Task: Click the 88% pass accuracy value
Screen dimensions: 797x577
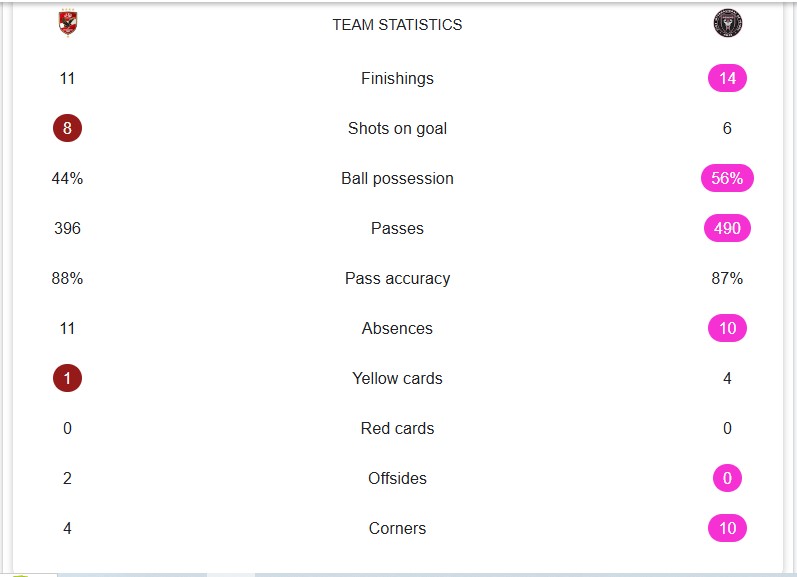Action: coord(67,278)
